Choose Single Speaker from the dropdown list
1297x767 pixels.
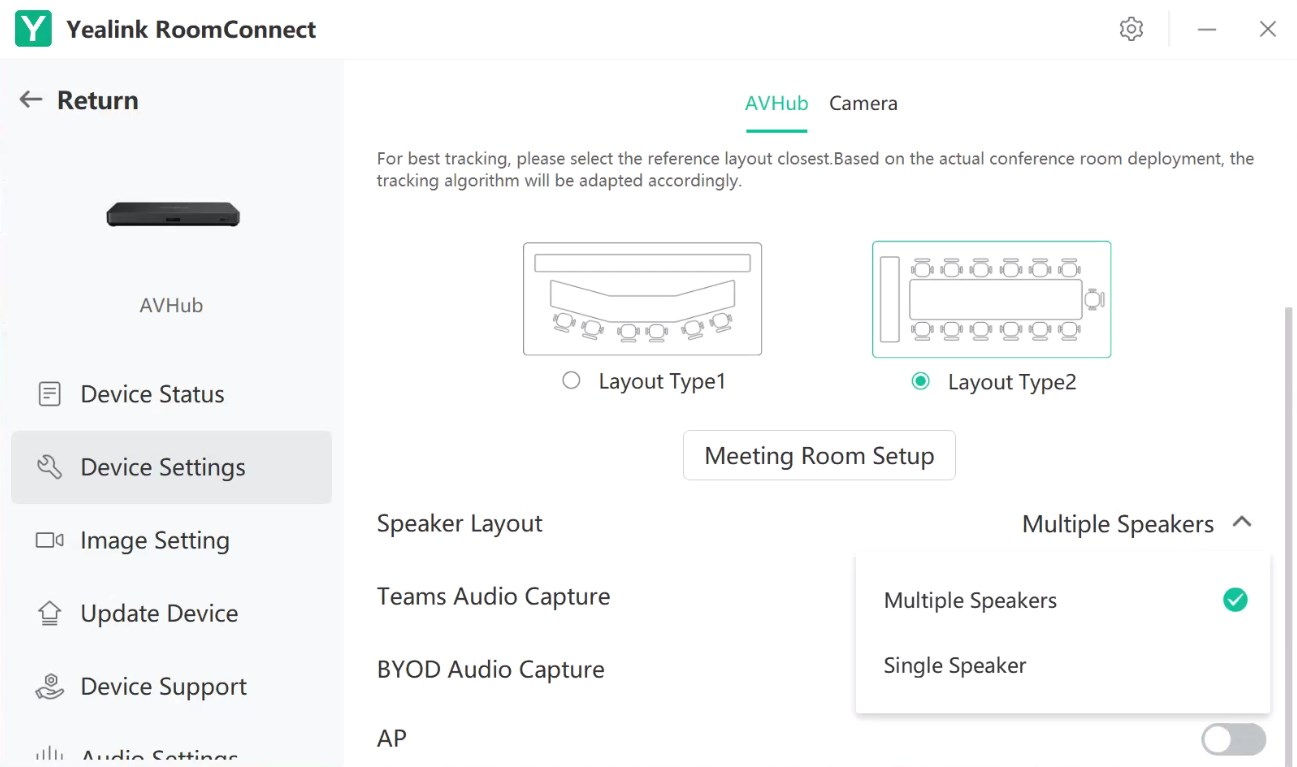pos(955,666)
